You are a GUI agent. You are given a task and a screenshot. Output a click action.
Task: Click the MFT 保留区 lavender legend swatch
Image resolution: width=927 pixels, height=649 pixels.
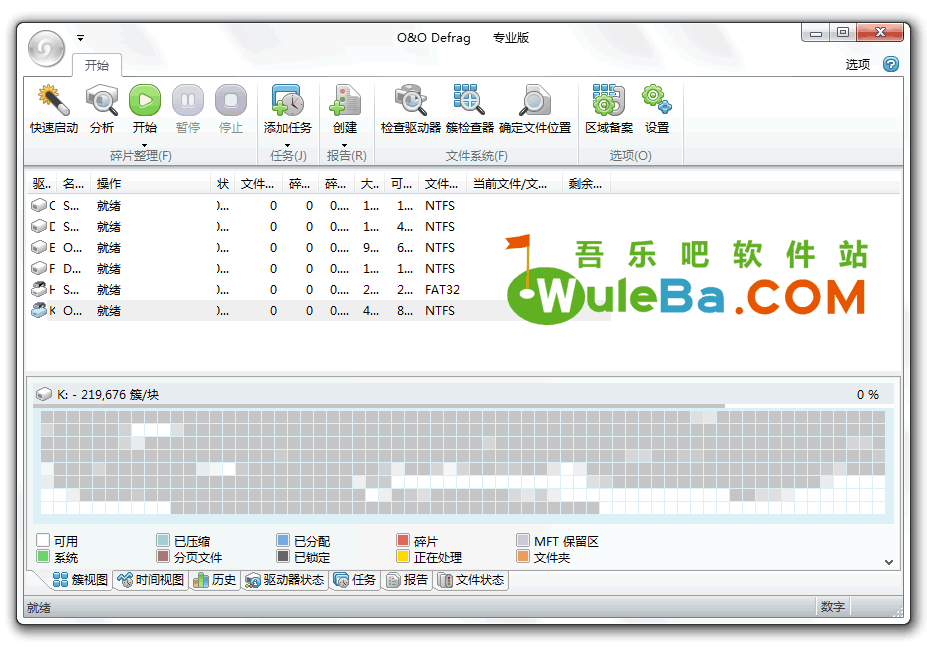(x=523, y=540)
